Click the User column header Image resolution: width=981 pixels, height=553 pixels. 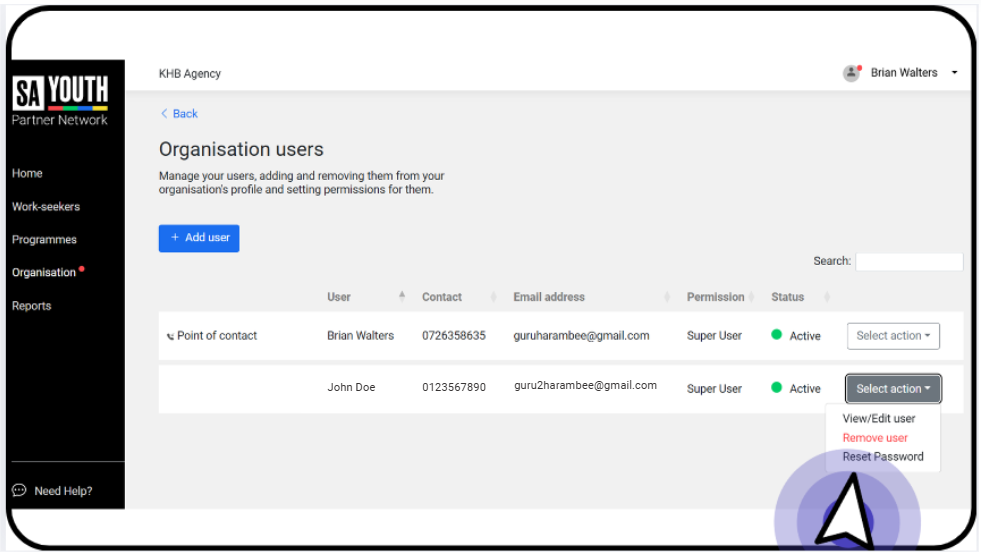[x=338, y=297]
